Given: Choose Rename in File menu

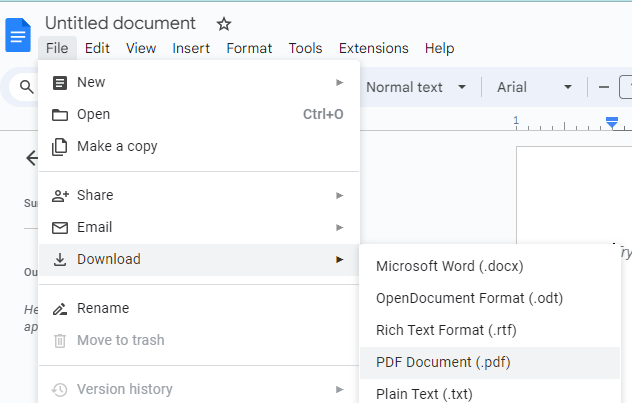Looking at the screenshot, I should (199, 309).
